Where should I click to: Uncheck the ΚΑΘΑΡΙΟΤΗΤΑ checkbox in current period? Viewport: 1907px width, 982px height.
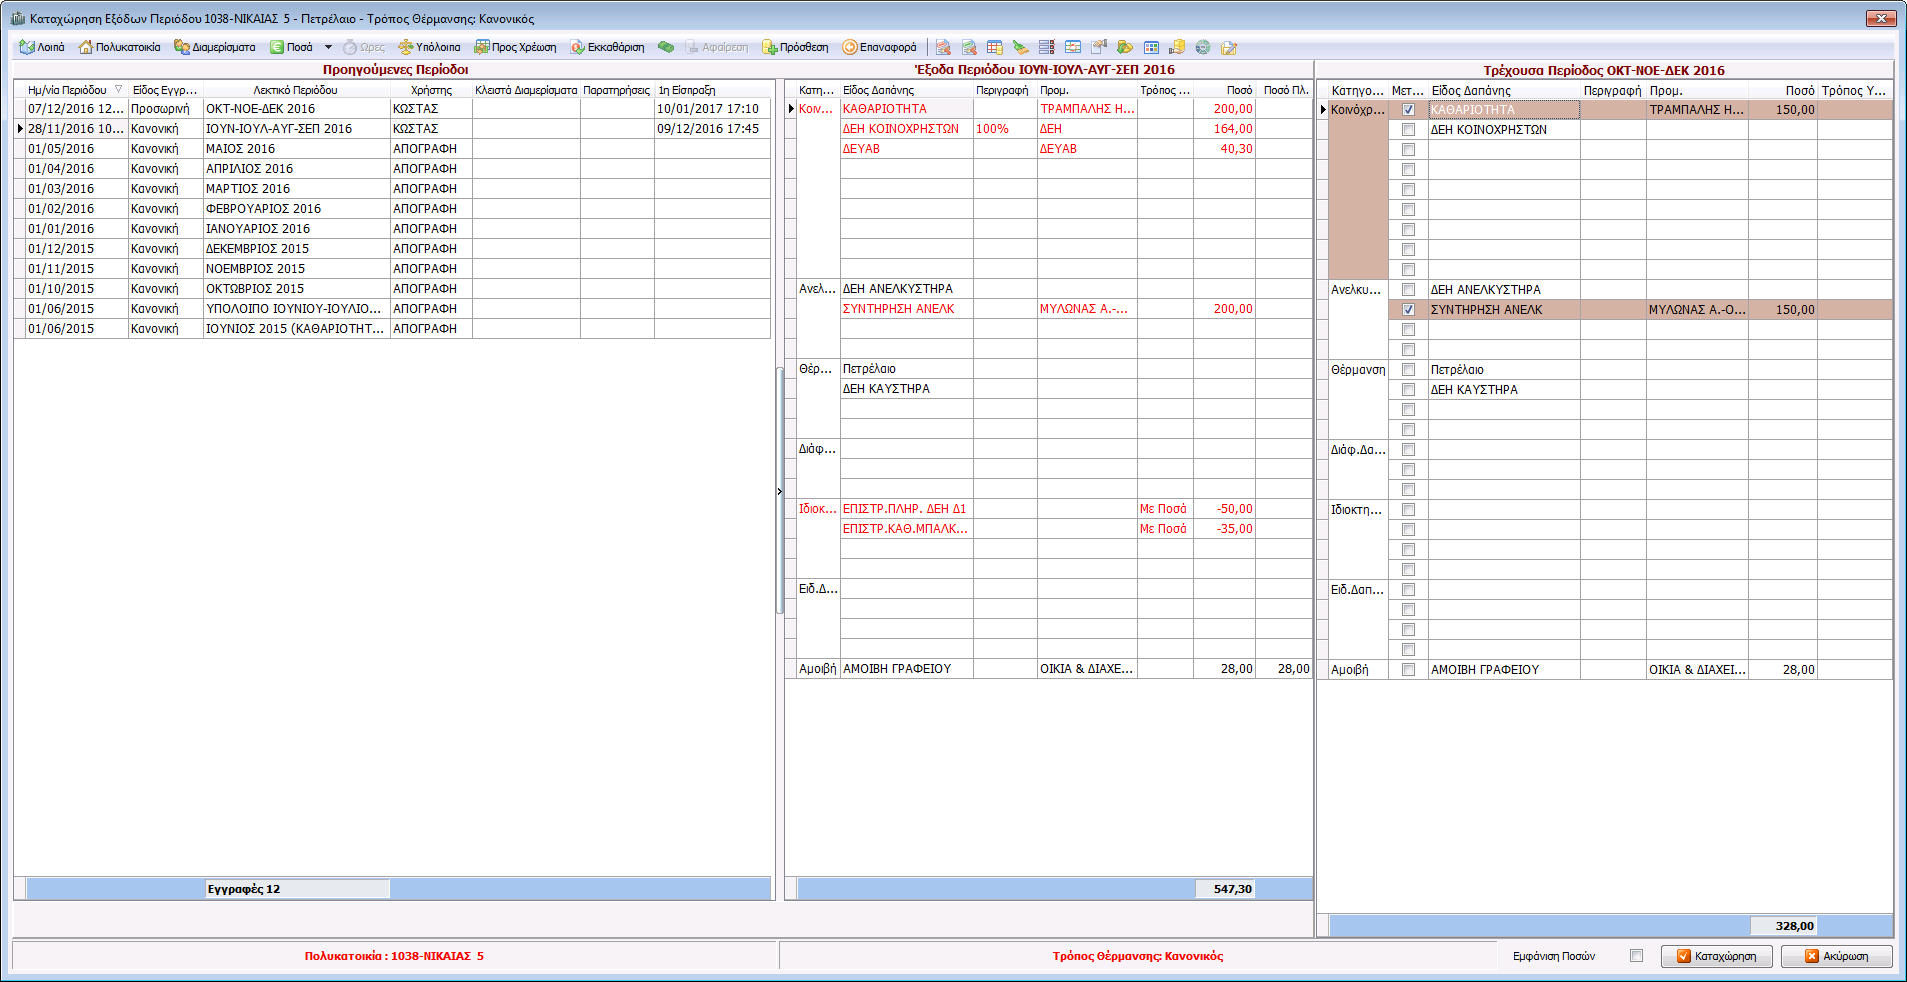pos(1408,110)
